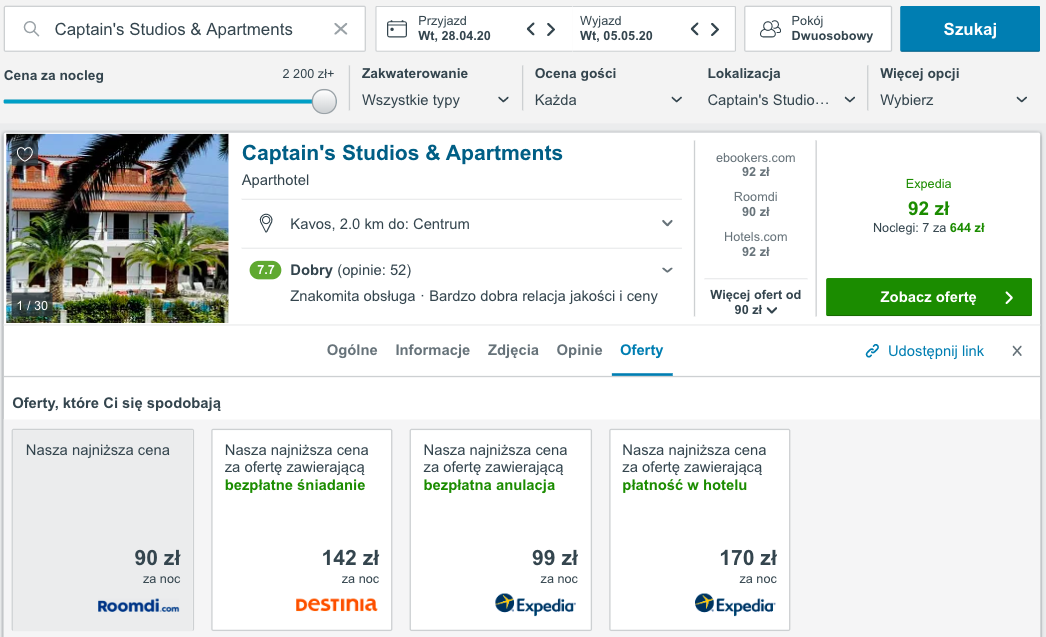Open the arrival date calendar icon
This screenshot has width=1046, height=637.
click(397, 29)
